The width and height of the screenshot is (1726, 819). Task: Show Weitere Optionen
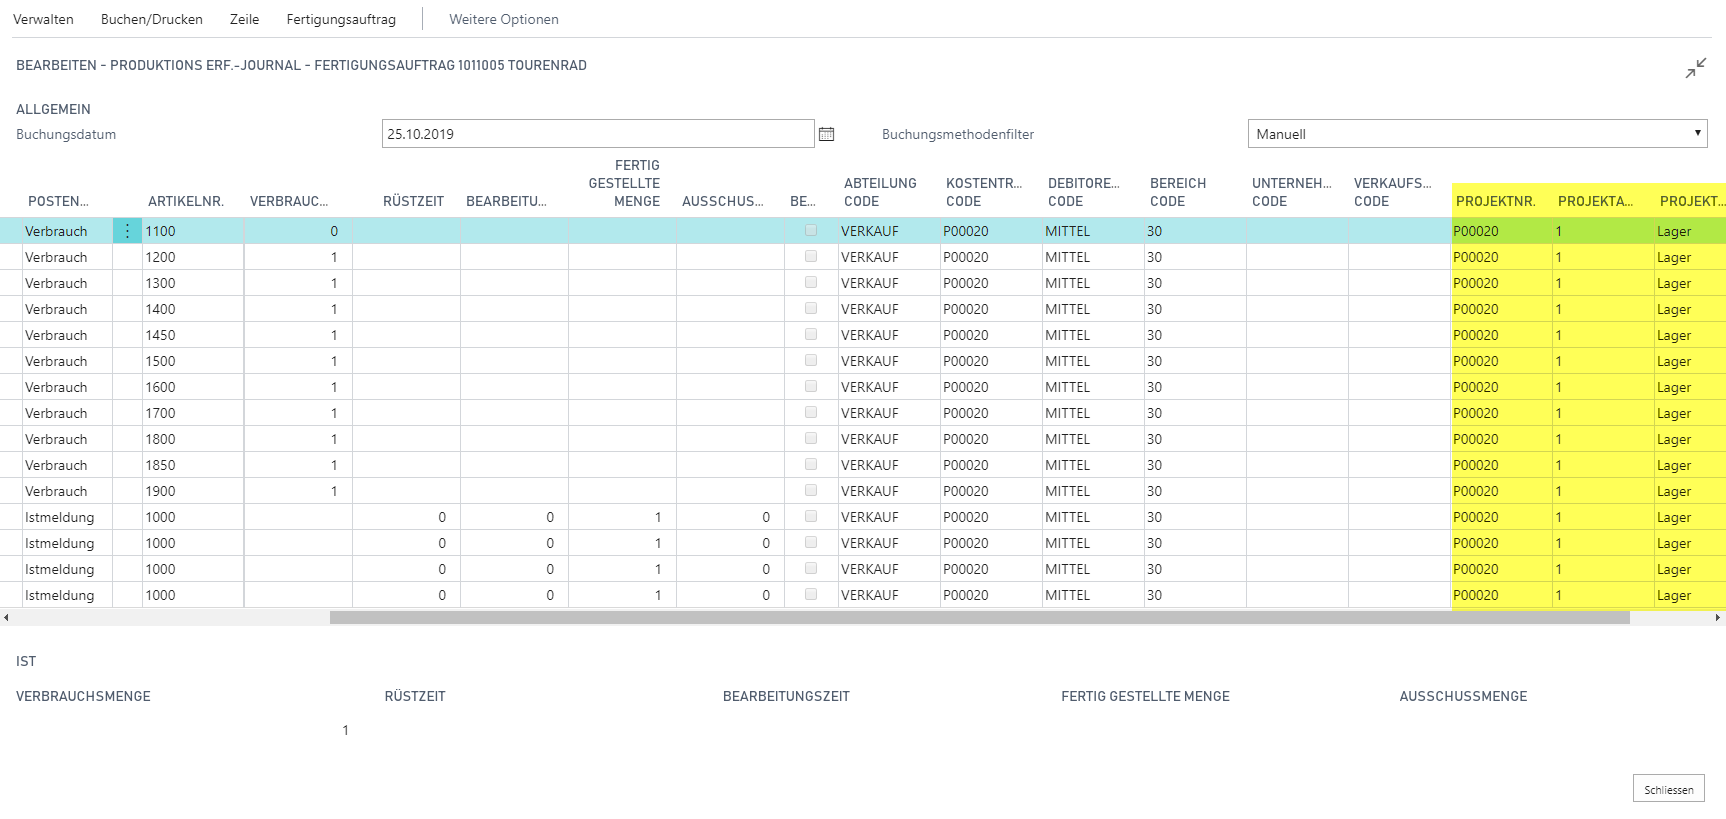[x=504, y=19]
